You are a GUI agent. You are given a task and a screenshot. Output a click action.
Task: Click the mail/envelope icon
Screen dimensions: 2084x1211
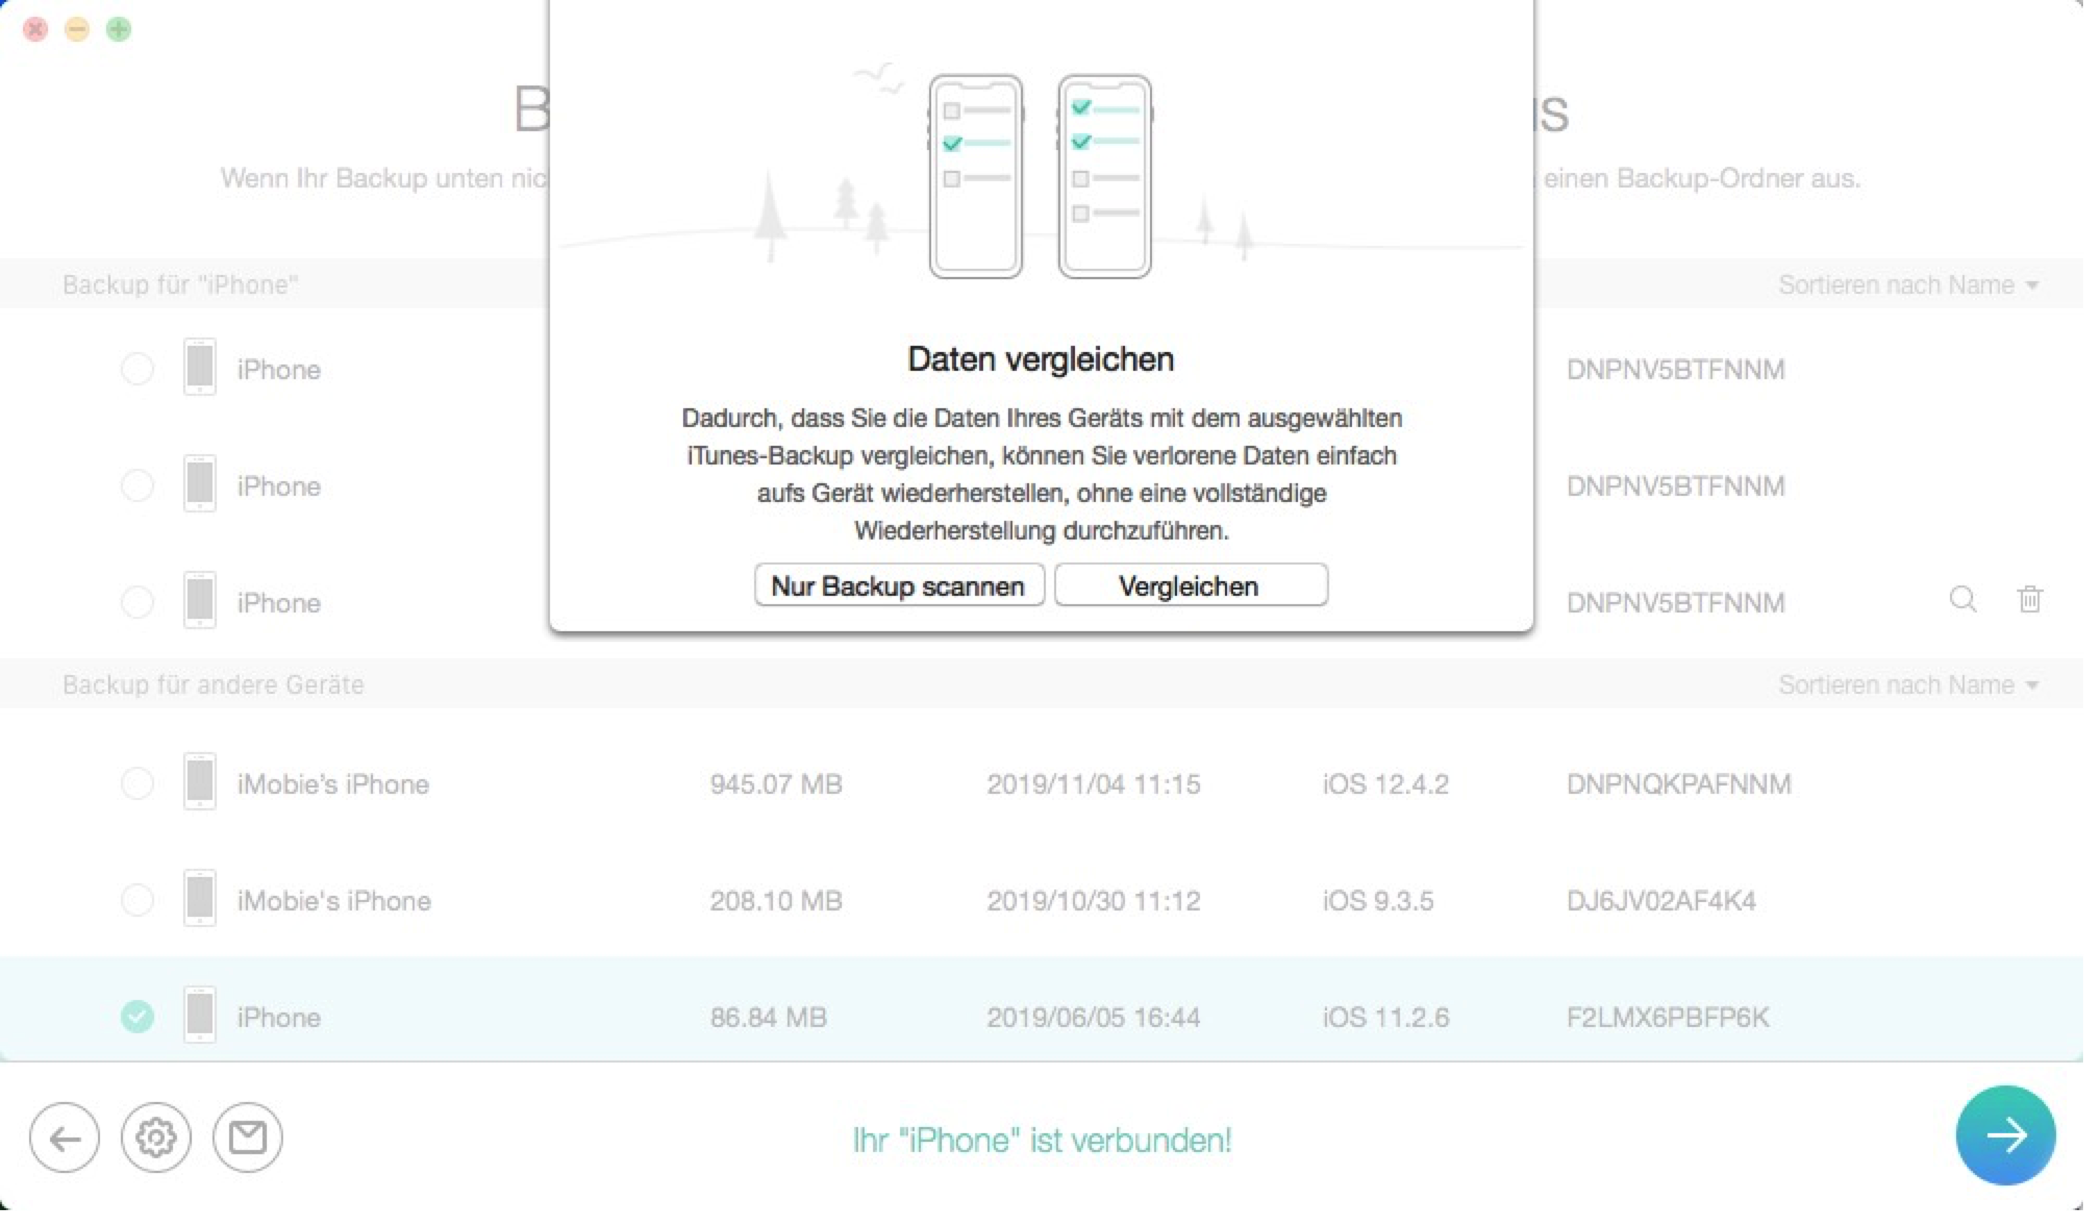click(x=246, y=1136)
